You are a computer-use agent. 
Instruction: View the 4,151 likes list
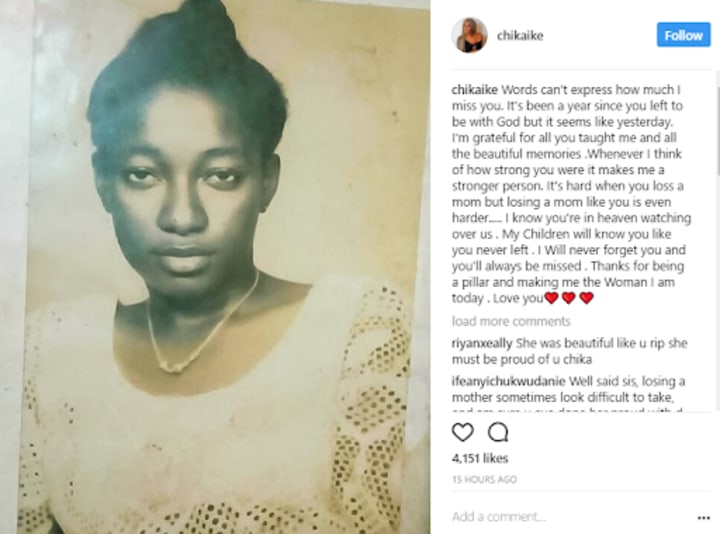tap(480, 458)
